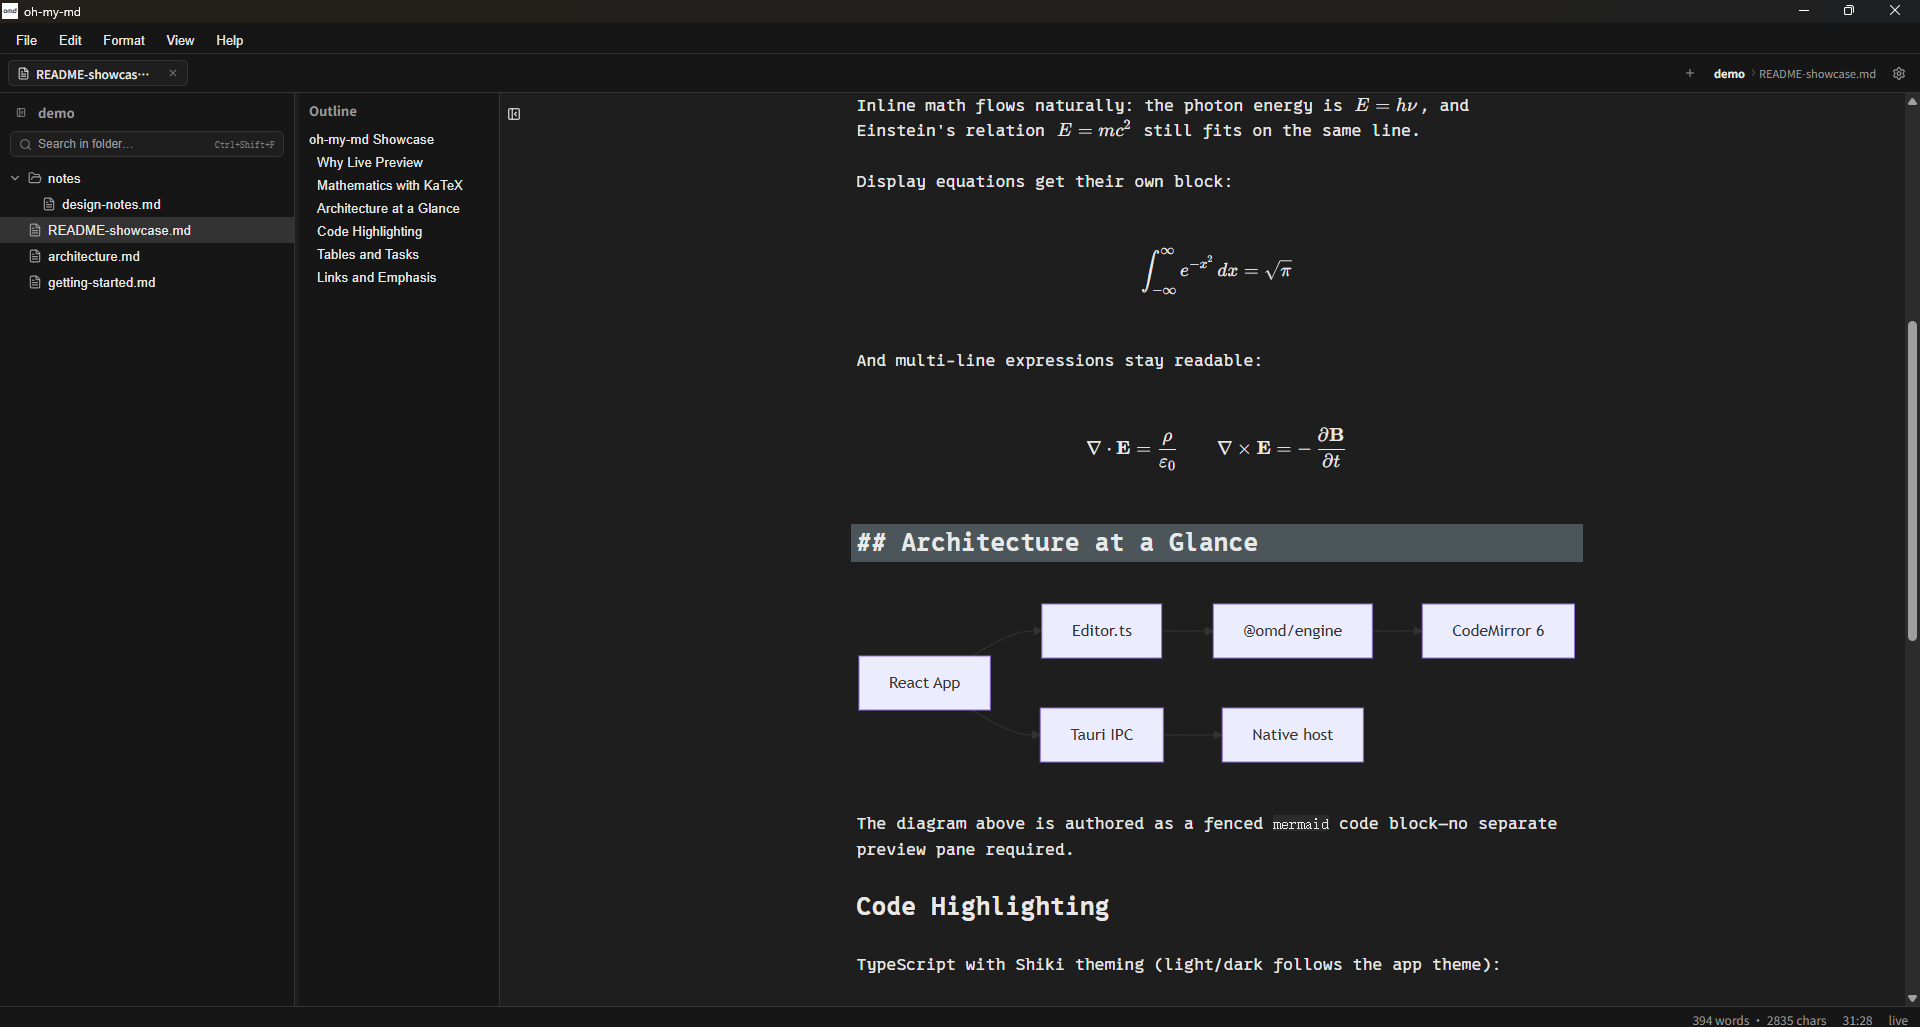Viewport: 1920px width, 1027px height.
Task: Click the 2835 chars status entry
Action: click(x=1796, y=1020)
